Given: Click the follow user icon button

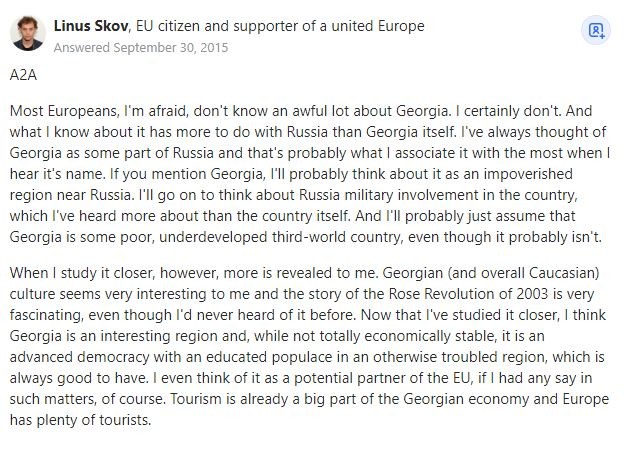Looking at the screenshot, I should tap(596, 31).
